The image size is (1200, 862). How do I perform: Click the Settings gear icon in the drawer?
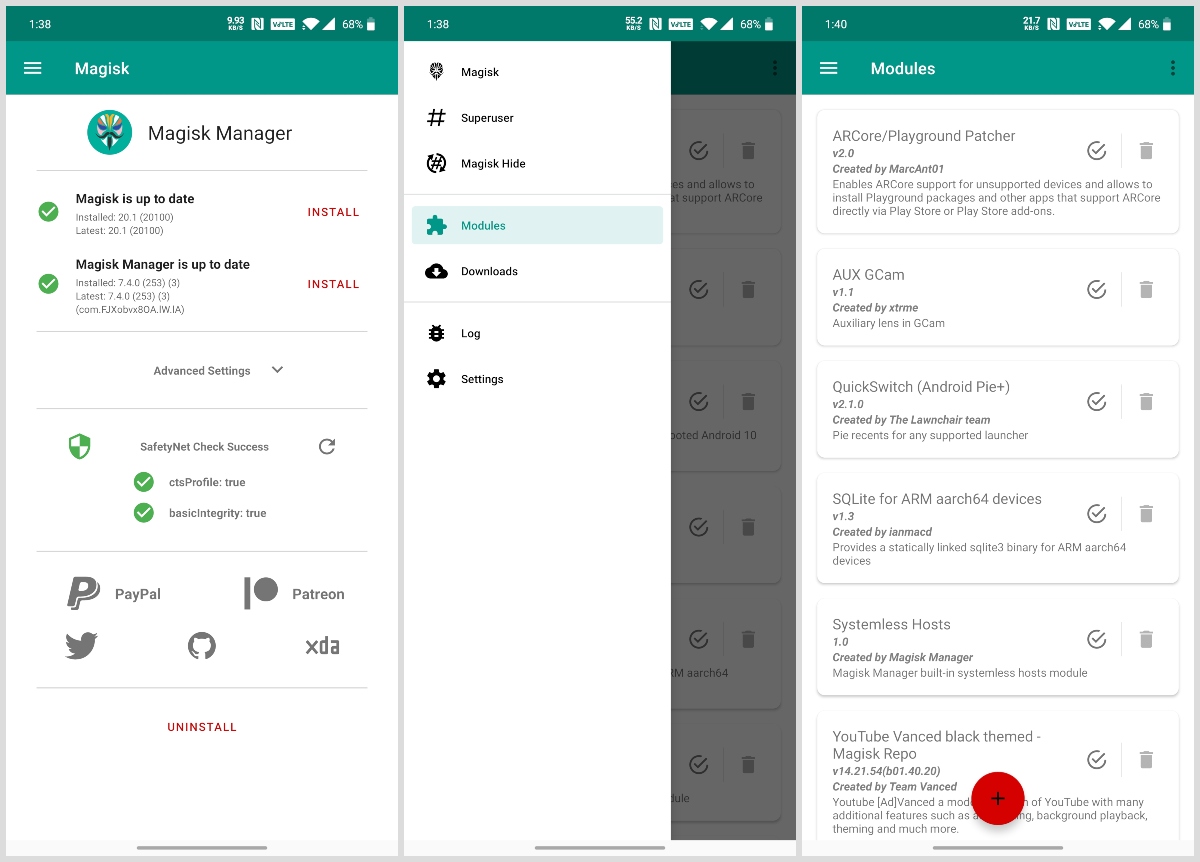pos(436,379)
